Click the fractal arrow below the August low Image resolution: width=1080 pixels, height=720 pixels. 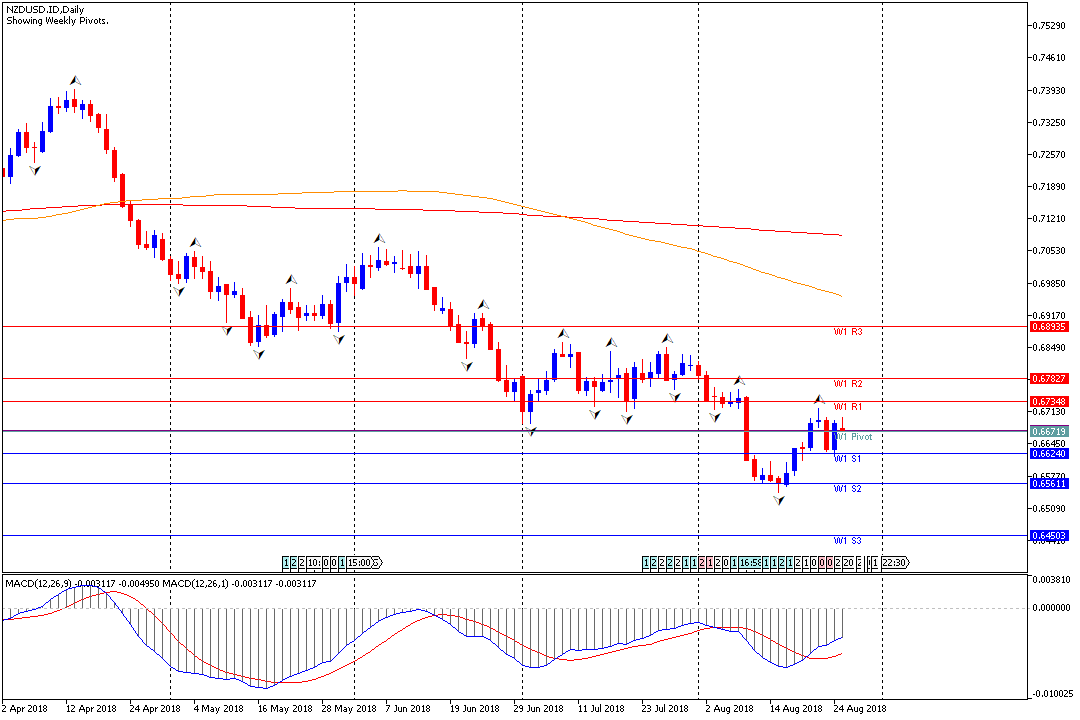pyautogui.click(x=779, y=501)
